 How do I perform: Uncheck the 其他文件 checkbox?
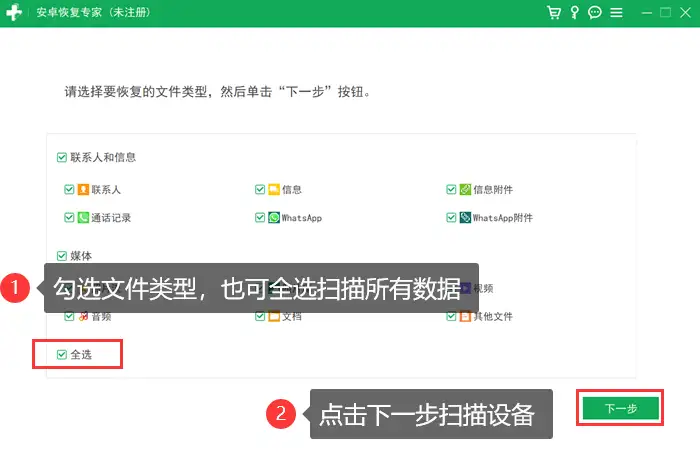tap(451, 316)
